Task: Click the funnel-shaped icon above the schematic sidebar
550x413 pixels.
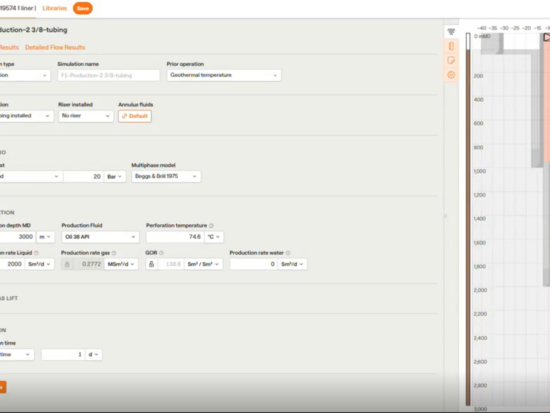Action: pos(451,32)
